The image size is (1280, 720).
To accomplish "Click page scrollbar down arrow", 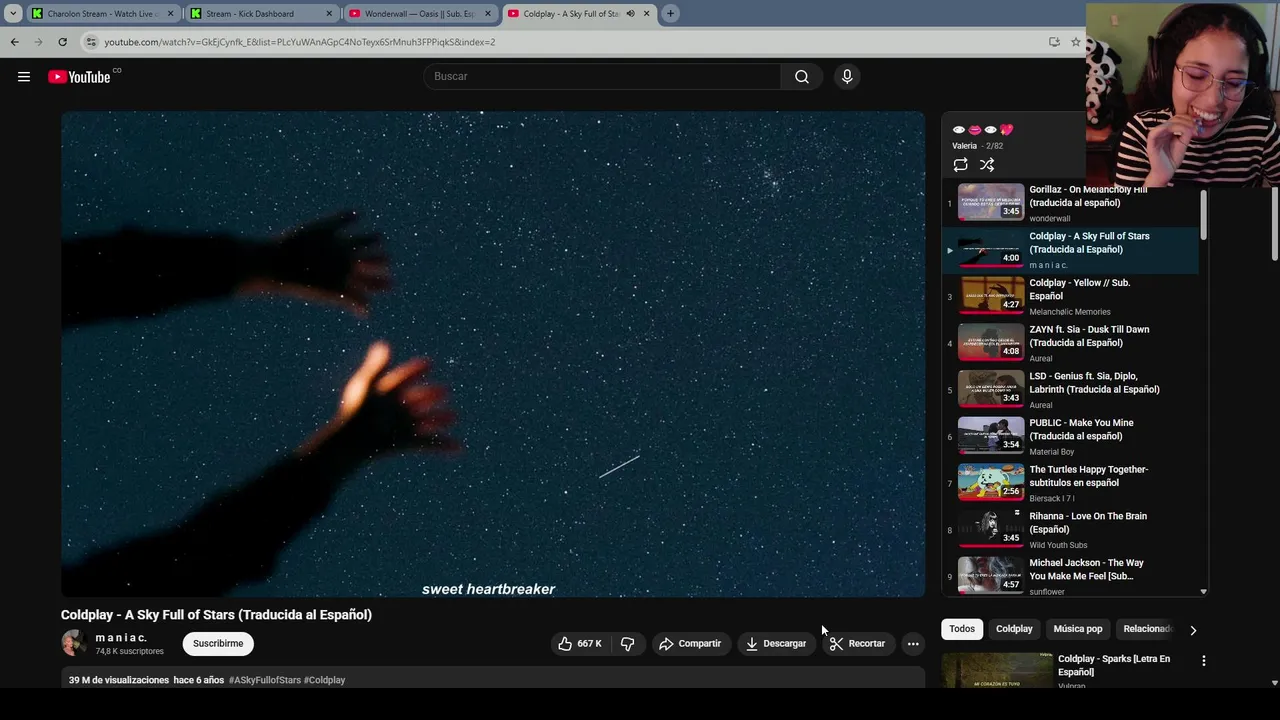I will pos(1274,683).
